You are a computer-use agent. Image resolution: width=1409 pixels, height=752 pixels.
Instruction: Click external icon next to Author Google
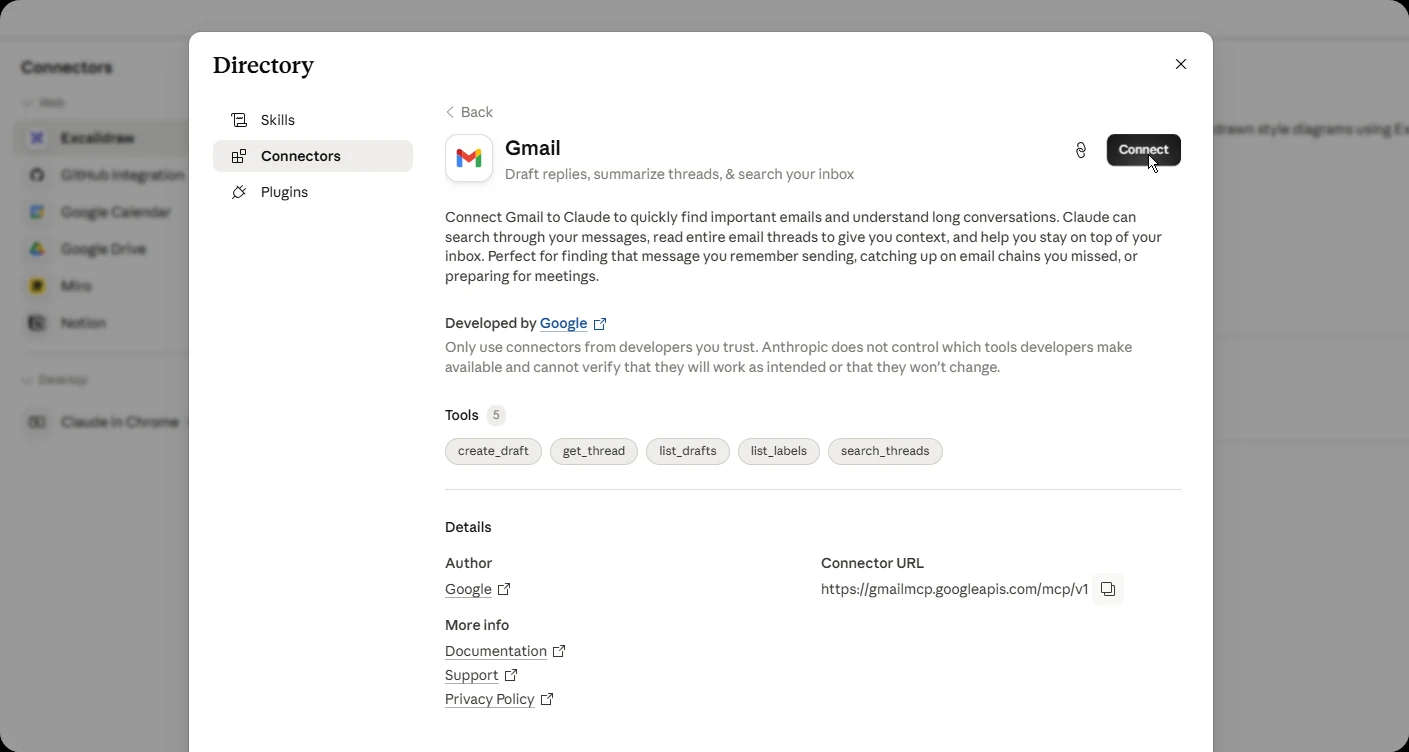(x=504, y=589)
